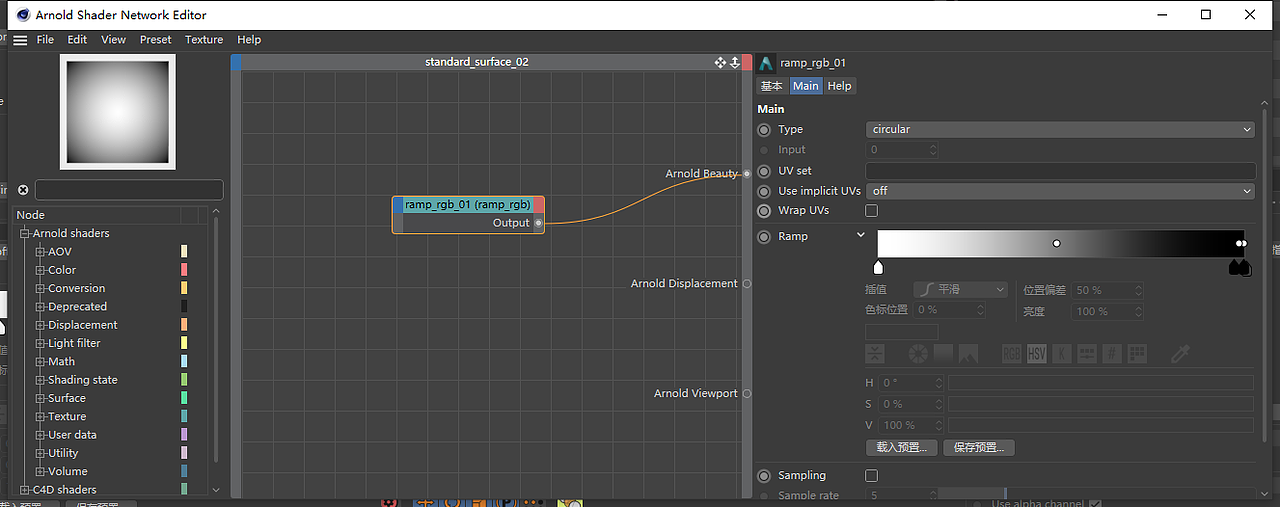Click the ramp_rgb_01 Output port
The image size is (1280, 507).
click(x=538, y=223)
